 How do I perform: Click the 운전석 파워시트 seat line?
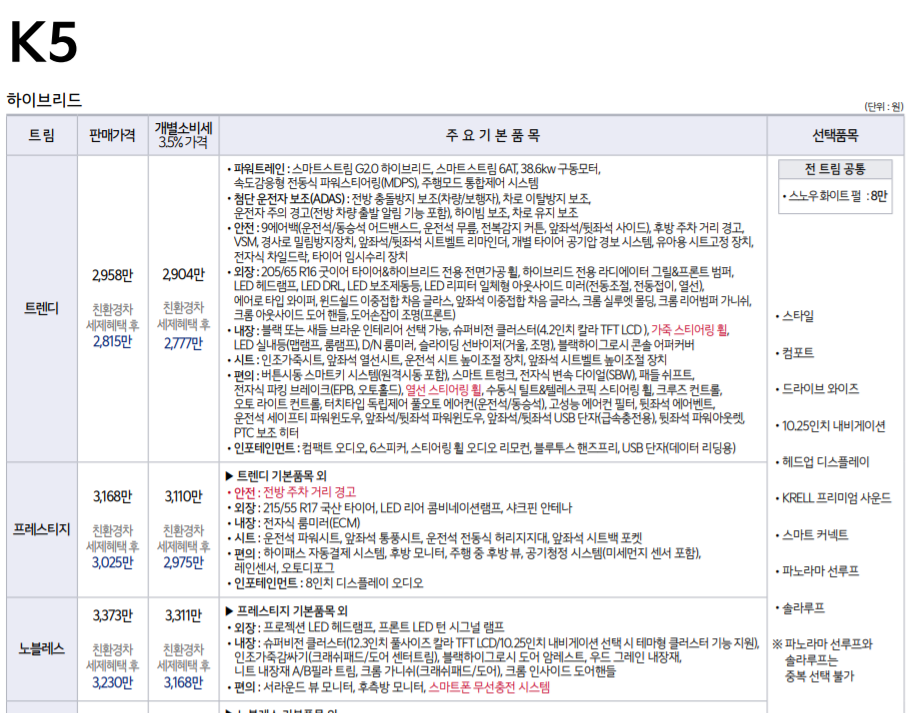(x=435, y=538)
